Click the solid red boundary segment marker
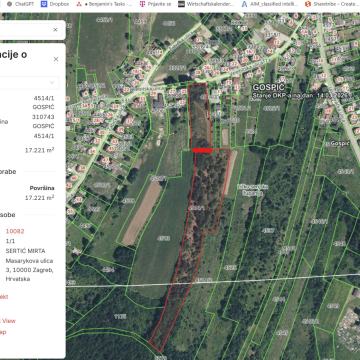The height and width of the screenshot is (360, 360). click(x=202, y=151)
